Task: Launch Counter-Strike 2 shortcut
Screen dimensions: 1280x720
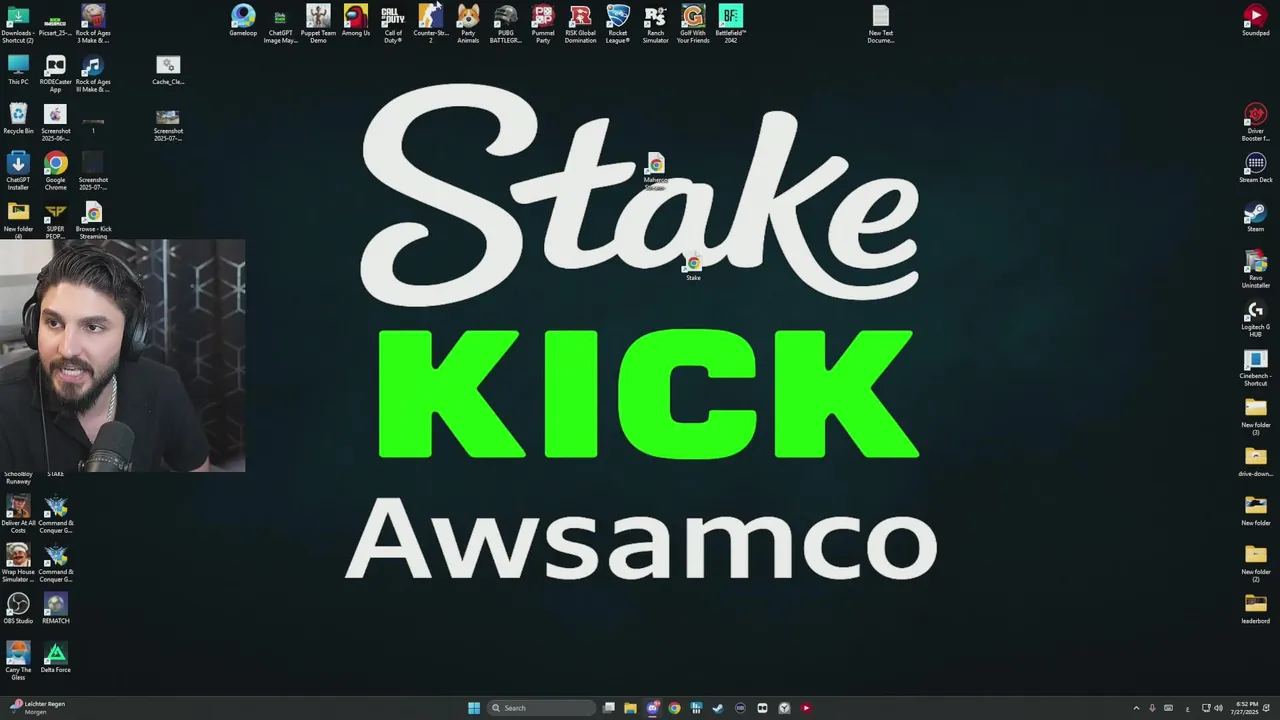Action: coord(430,24)
